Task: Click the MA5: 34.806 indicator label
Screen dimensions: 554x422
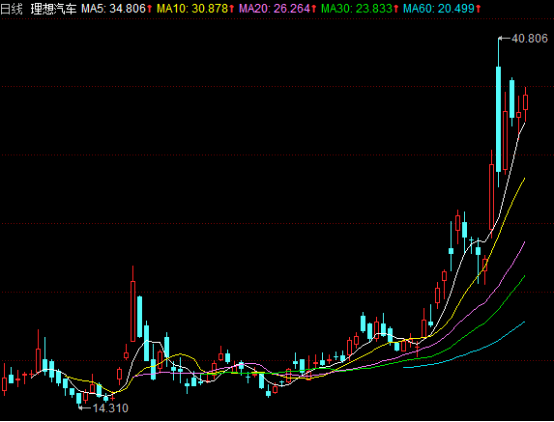Action: pos(113,8)
